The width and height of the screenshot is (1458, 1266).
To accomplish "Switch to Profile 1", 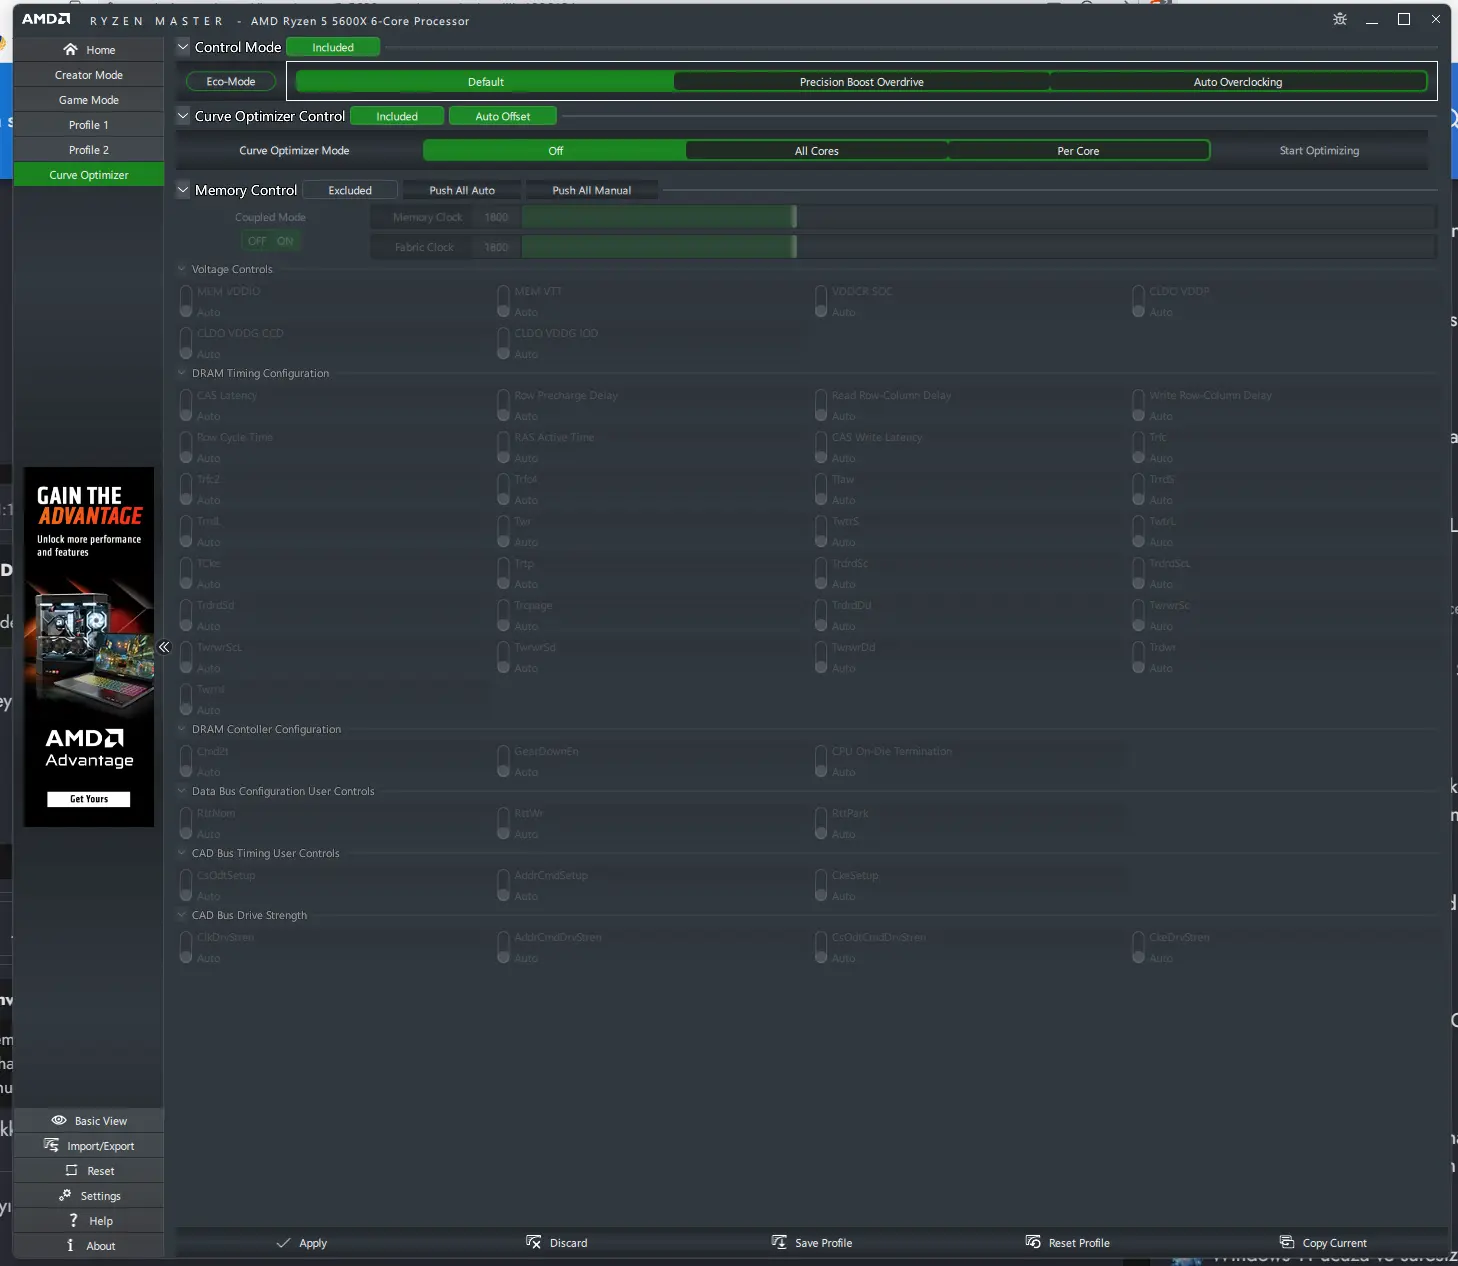I will (x=89, y=125).
